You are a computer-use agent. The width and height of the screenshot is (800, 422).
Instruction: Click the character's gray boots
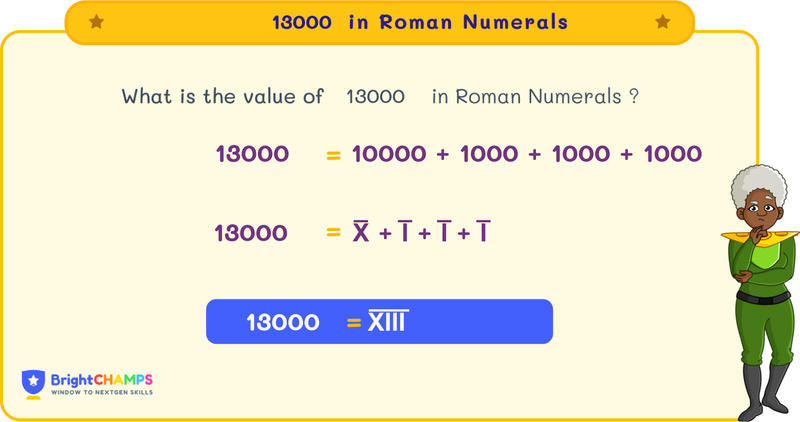(765, 390)
